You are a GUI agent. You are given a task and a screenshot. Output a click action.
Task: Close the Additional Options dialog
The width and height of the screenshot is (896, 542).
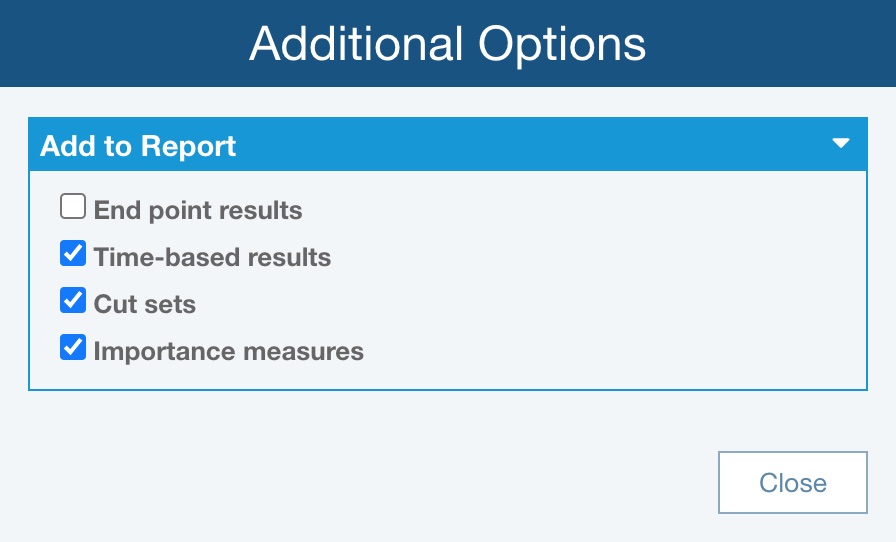tap(792, 483)
